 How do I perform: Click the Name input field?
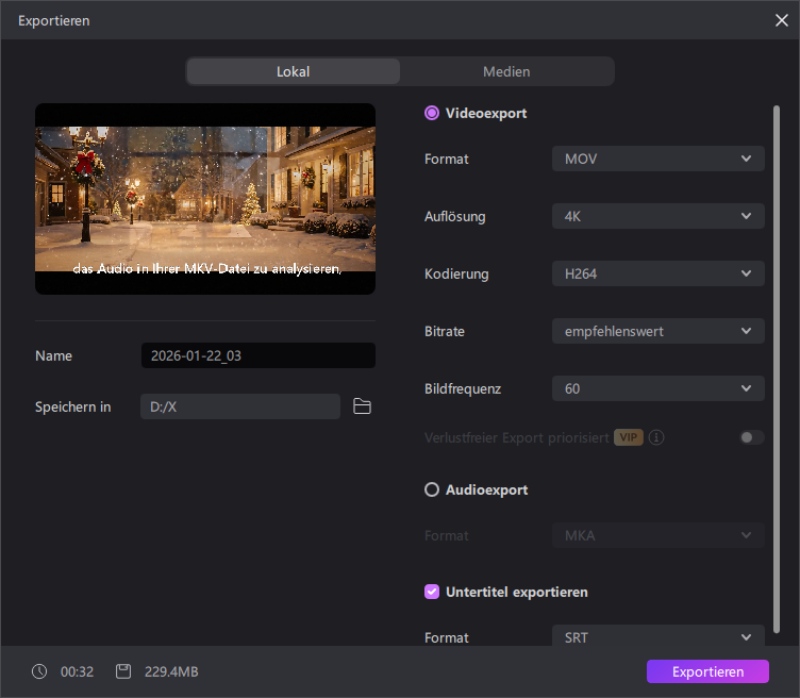[258, 356]
